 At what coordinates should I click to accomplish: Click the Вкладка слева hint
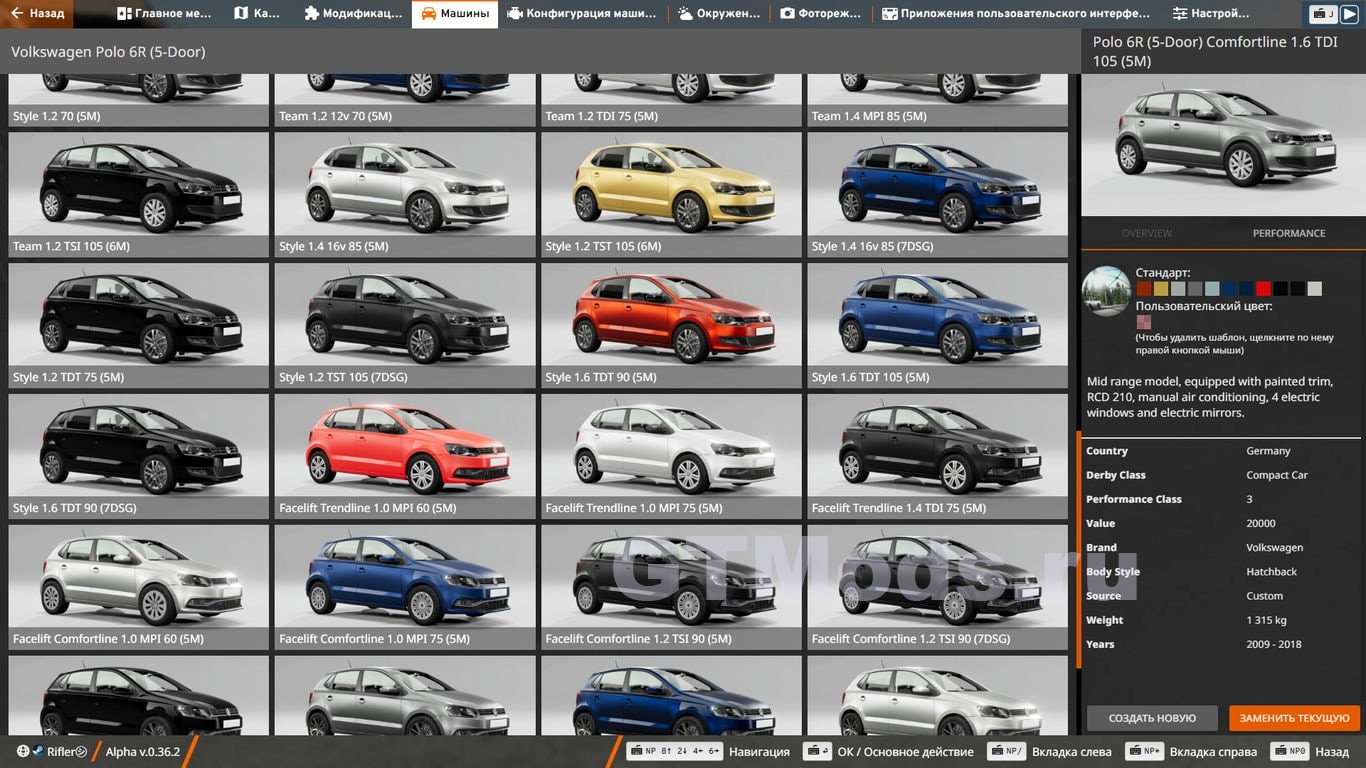(1049, 752)
